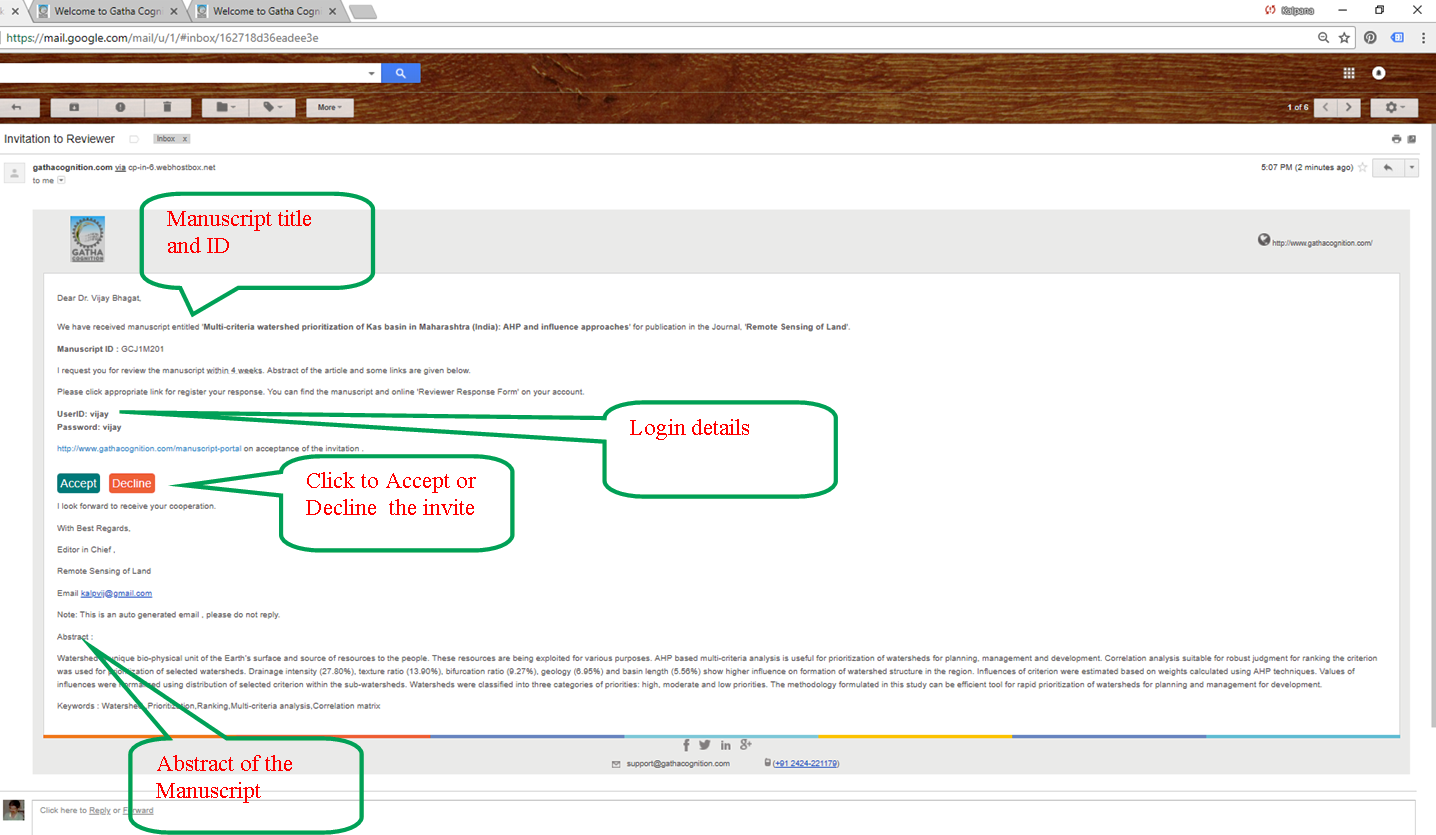Viewport: 1436px width, 835px height.
Task: Click the Archive icon in the mail toolbar
Action: coord(73,107)
